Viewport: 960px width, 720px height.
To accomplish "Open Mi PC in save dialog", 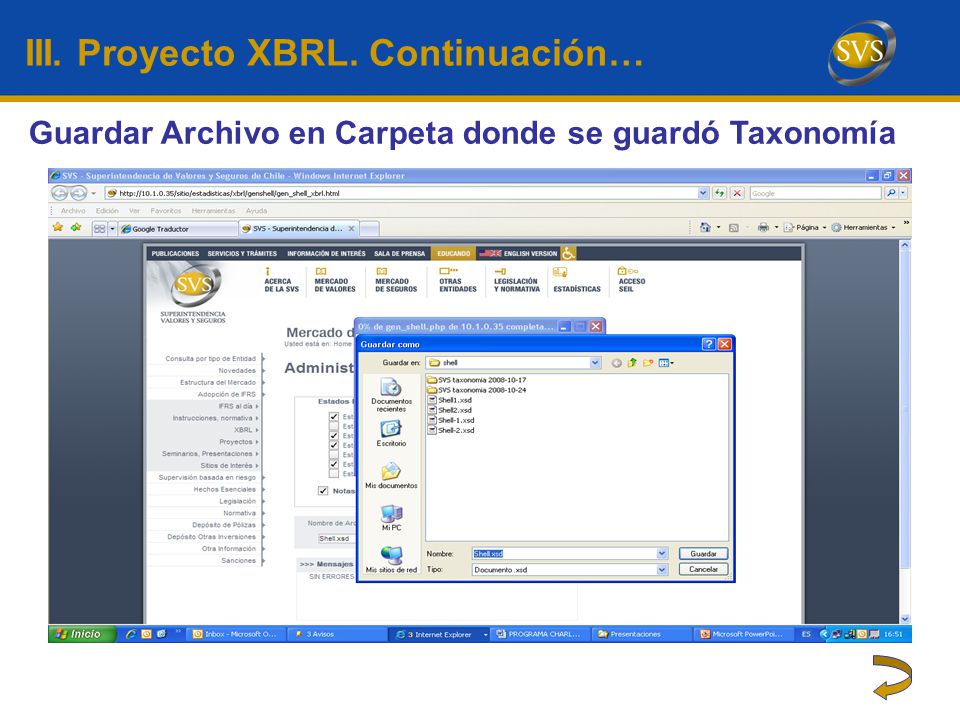I will point(391,518).
